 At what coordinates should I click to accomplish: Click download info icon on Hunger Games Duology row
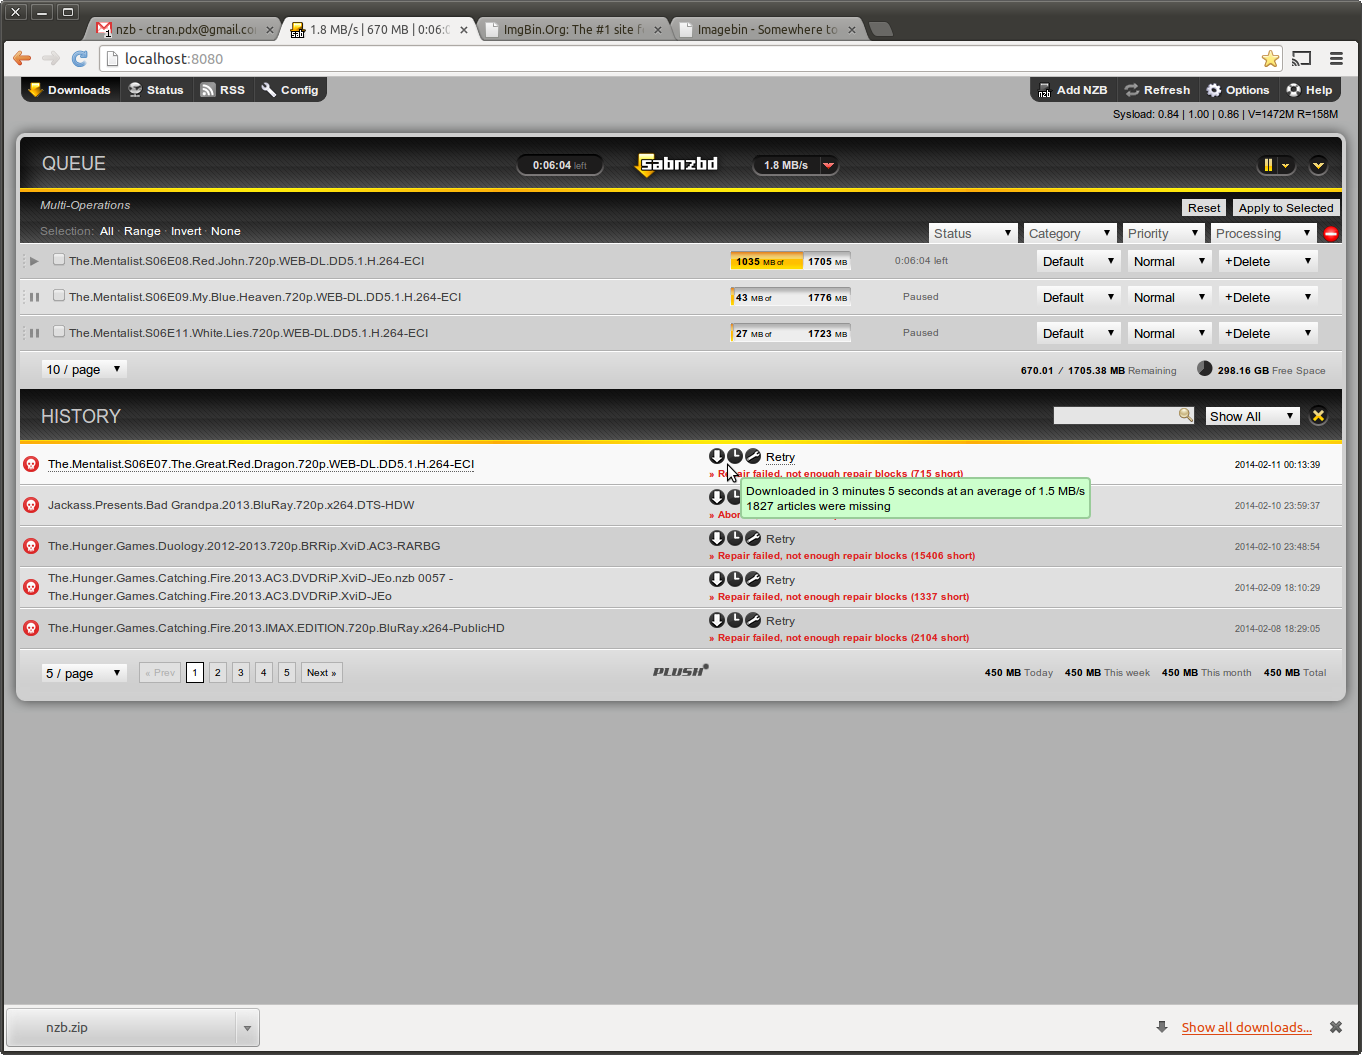pos(717,538)
